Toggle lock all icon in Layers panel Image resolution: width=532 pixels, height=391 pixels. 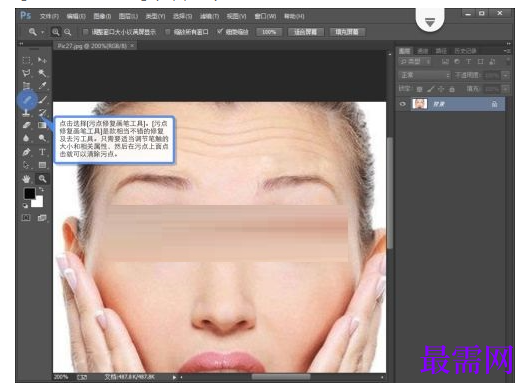[452, 89]
